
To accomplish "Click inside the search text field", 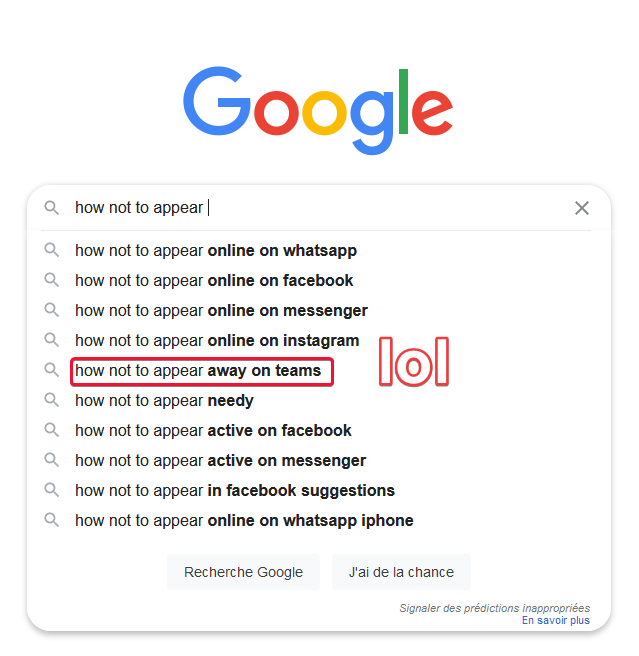I will tap(318, 208).
